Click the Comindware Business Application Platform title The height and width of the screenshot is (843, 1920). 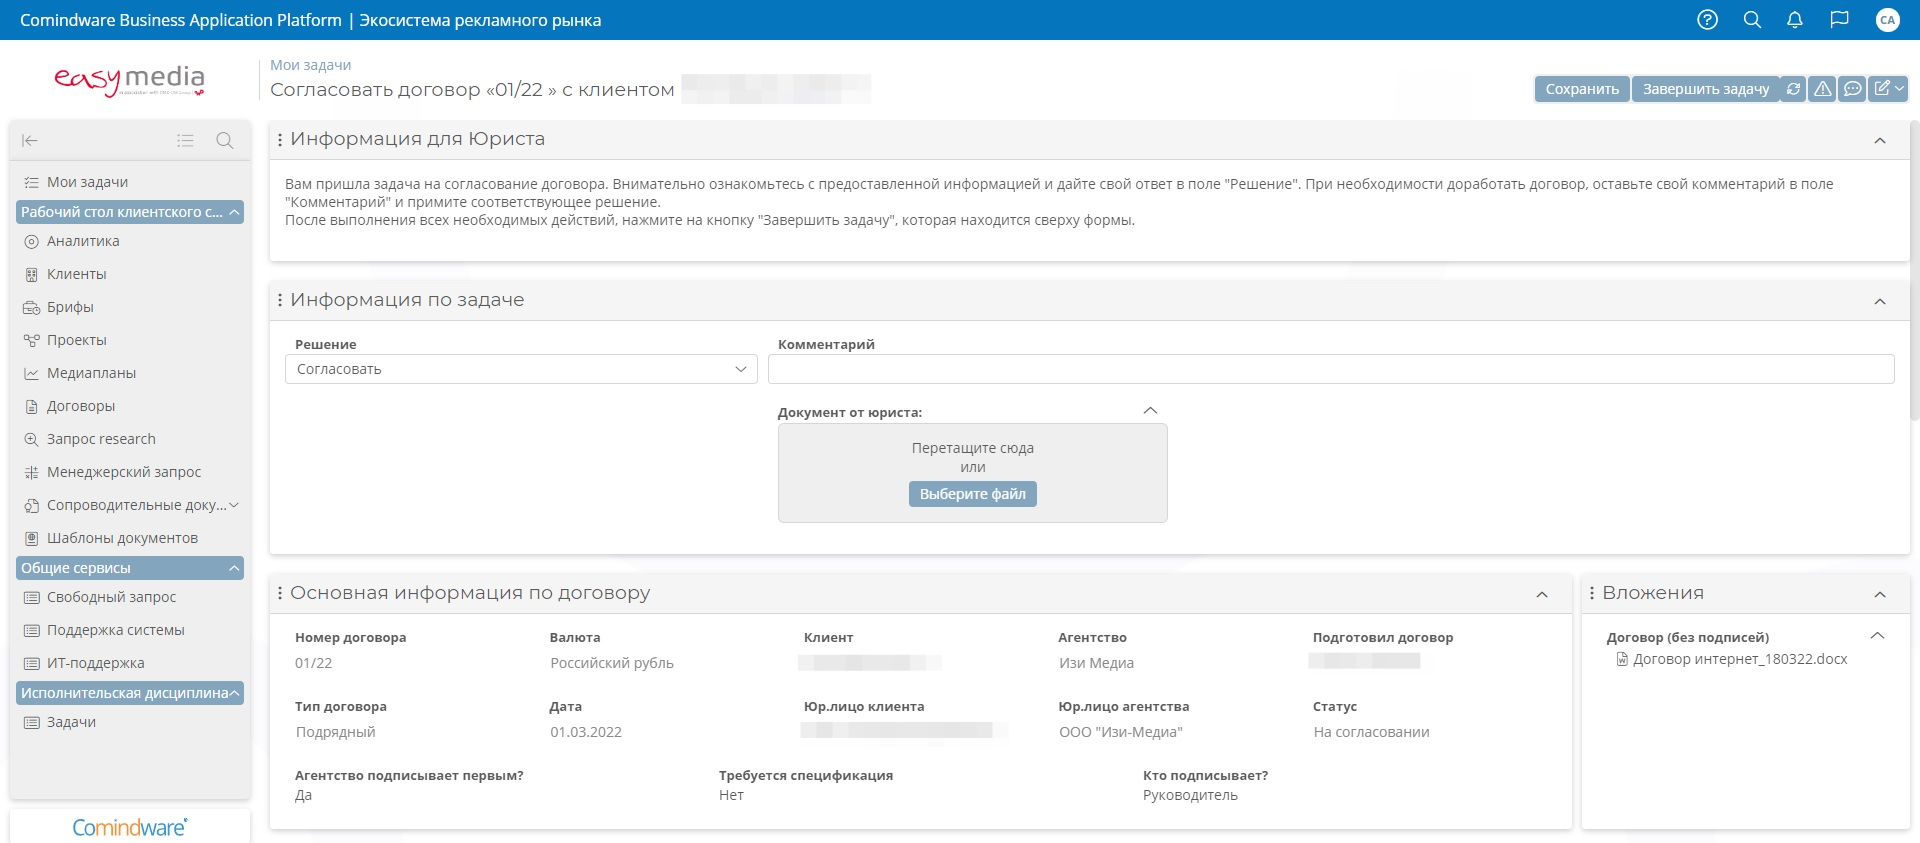tap(181, 20)
